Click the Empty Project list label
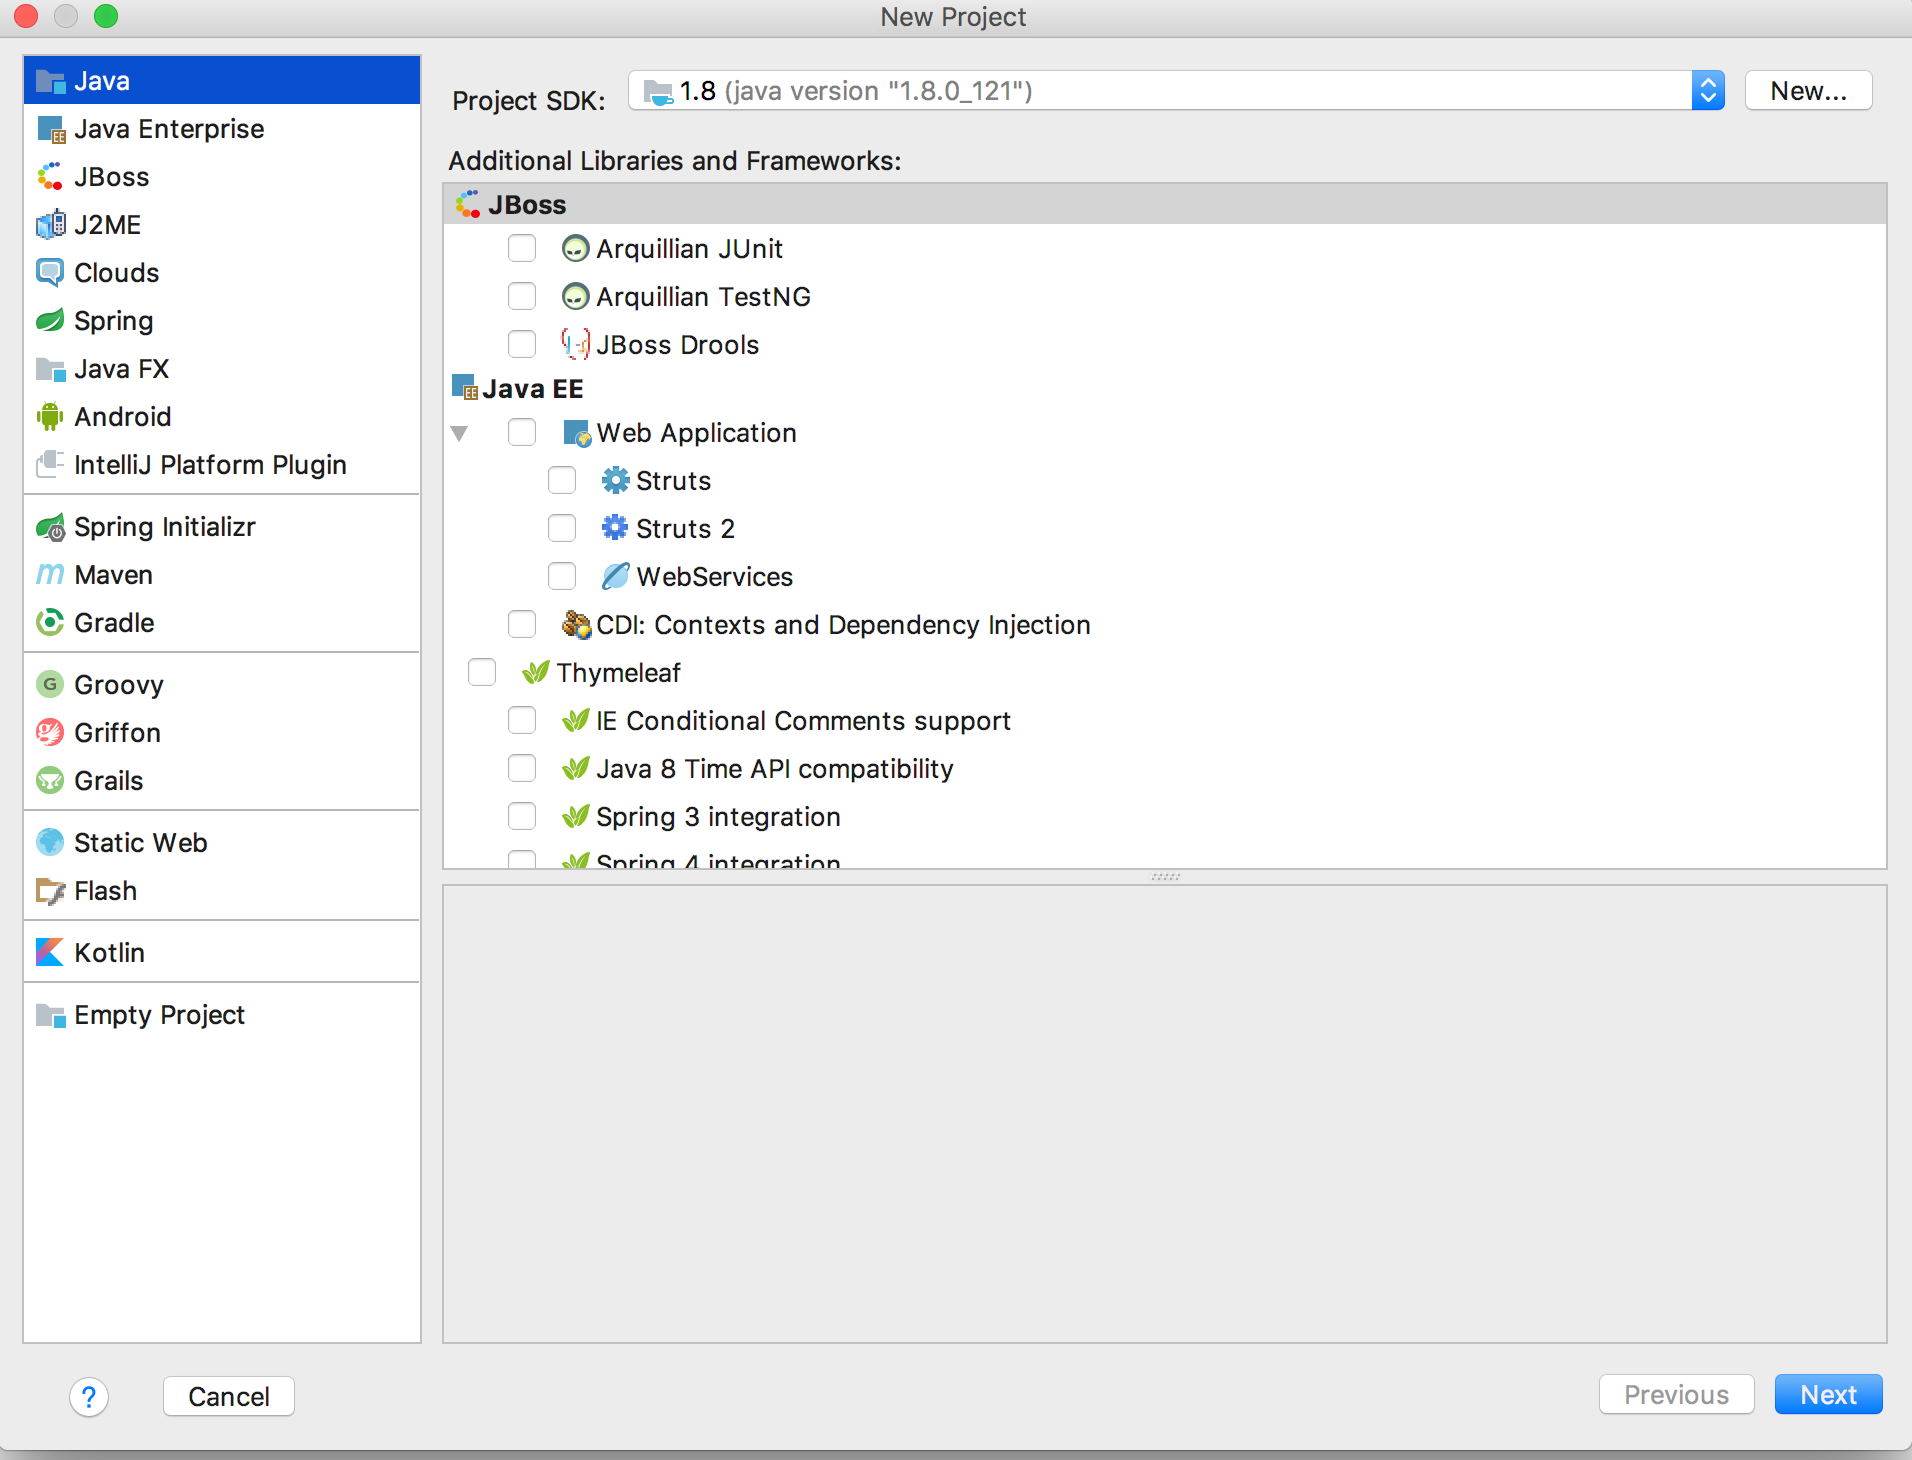 coord(159,1015)
